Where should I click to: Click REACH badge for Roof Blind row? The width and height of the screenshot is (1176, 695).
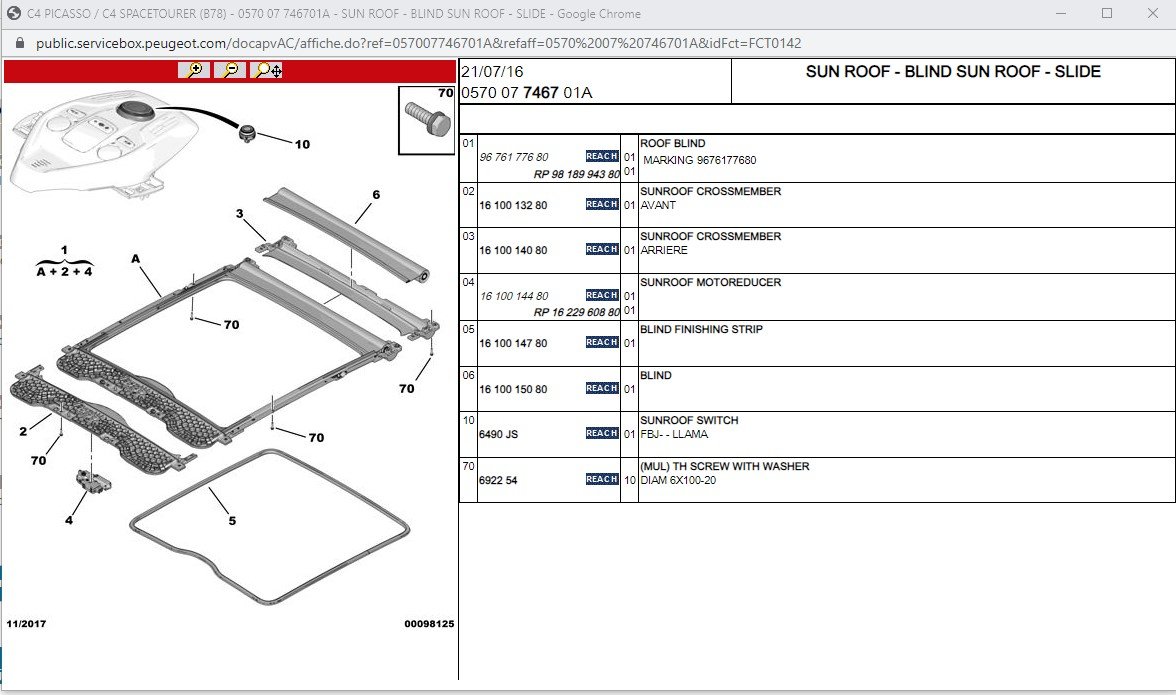(x=602, y=156)
